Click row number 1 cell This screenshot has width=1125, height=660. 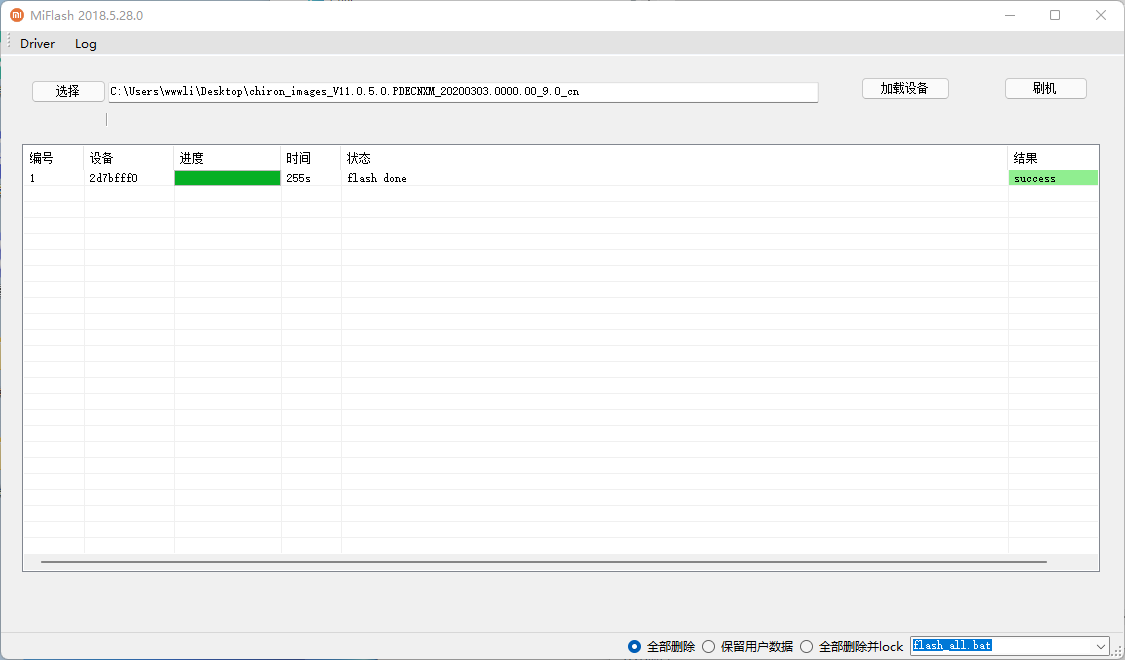coord(54,178)
